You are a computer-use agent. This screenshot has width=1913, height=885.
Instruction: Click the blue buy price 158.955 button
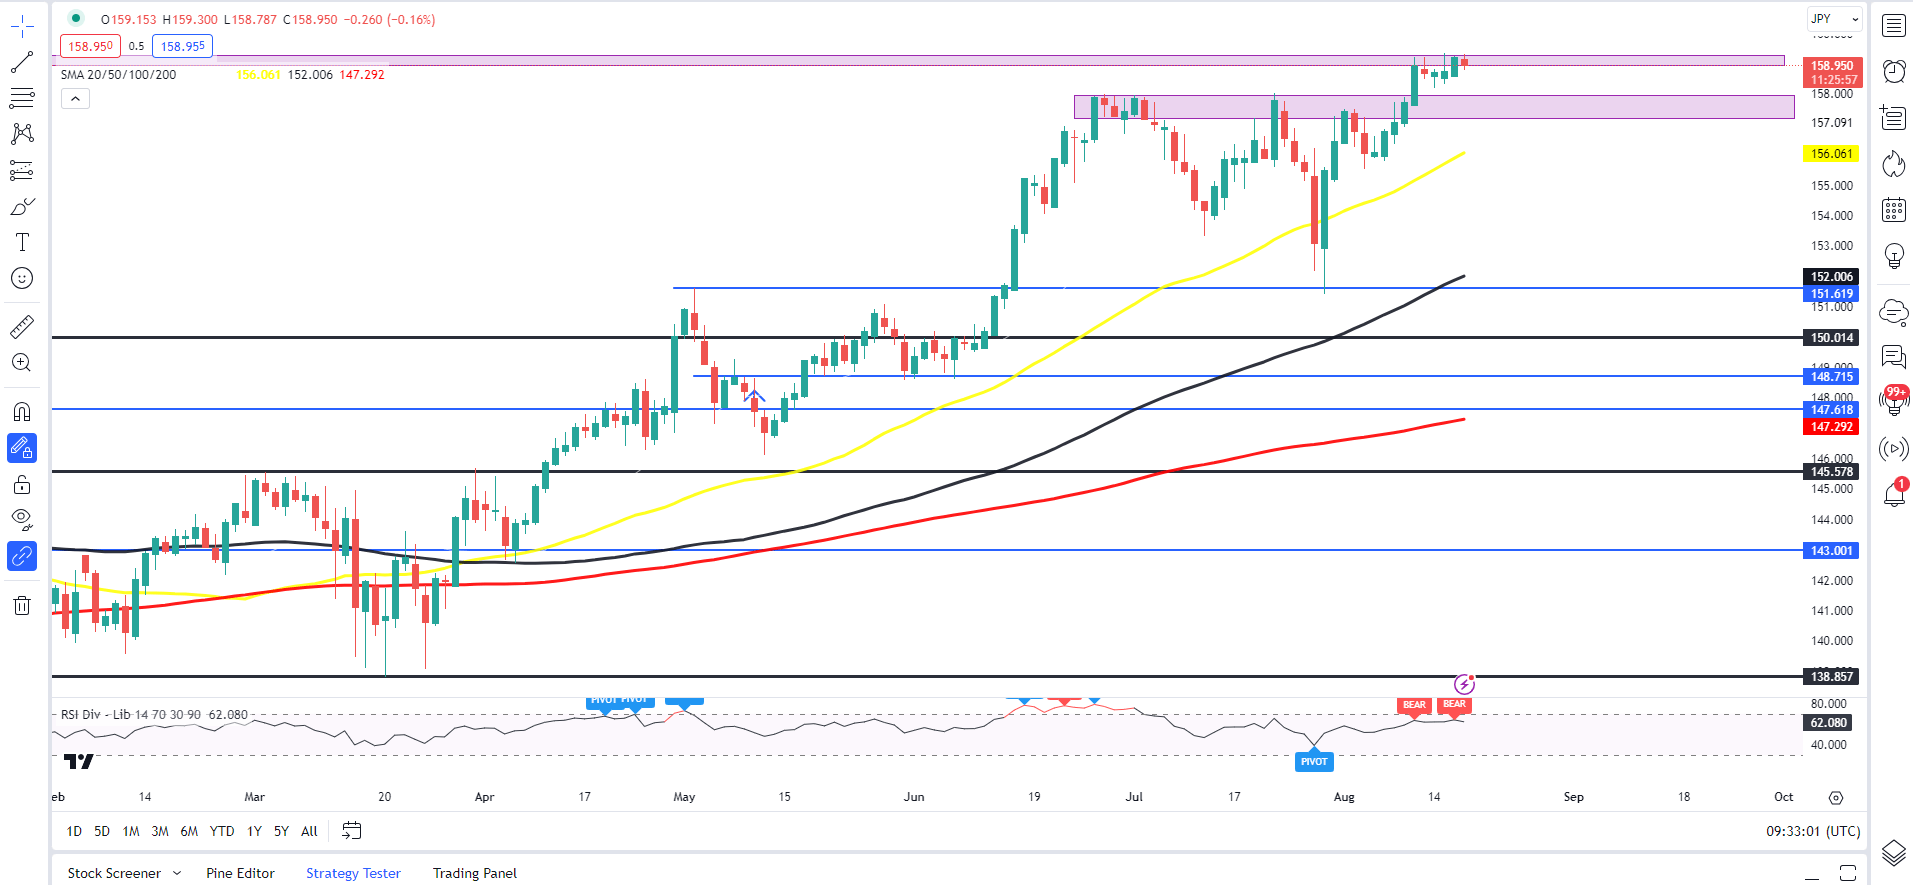(182, 46)
